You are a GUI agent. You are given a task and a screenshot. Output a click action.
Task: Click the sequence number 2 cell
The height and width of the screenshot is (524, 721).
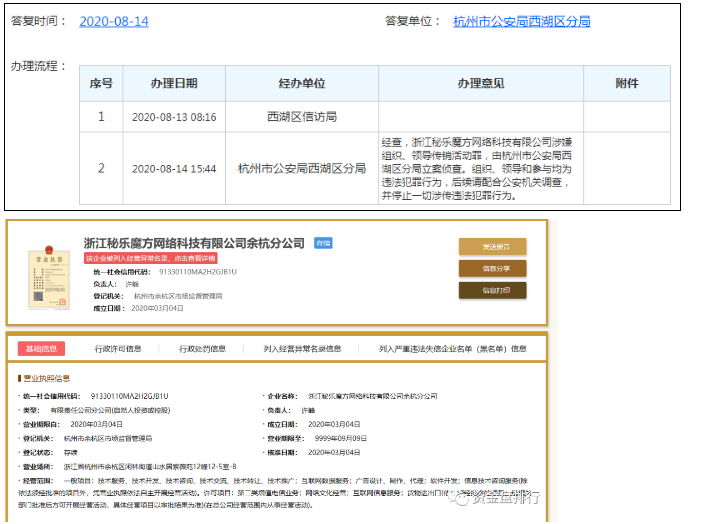click(x=101, y=169)
